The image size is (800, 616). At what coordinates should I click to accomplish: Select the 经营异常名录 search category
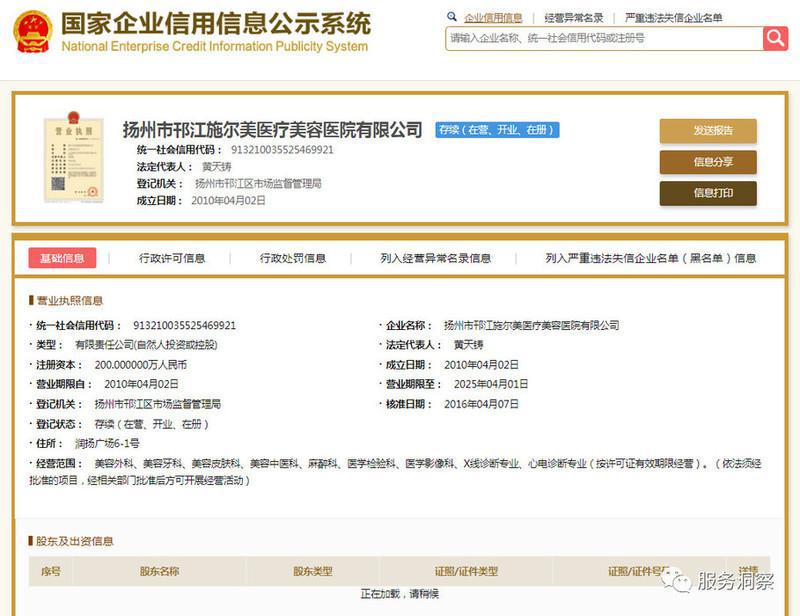point(574,18)
